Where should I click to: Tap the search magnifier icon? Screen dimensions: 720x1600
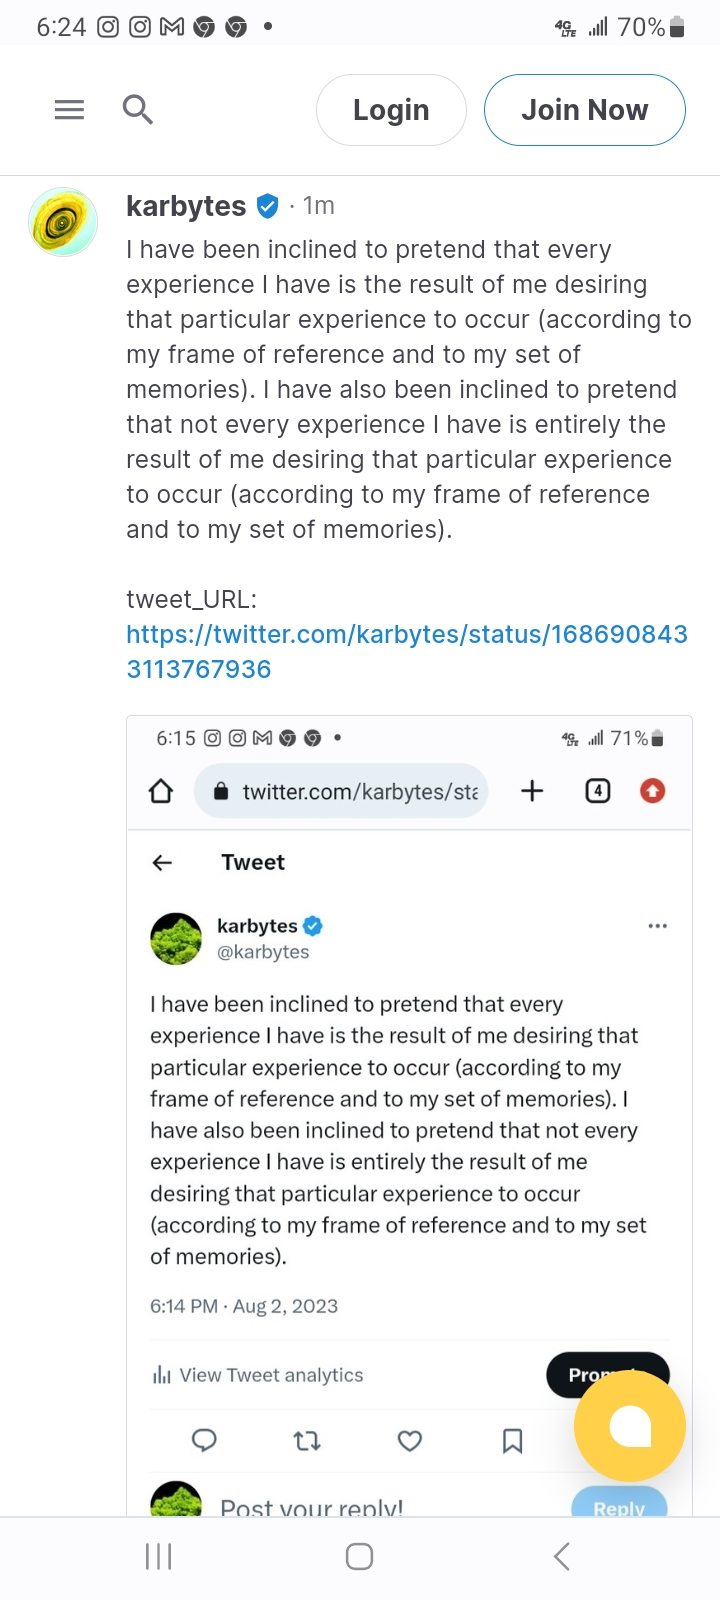137,109
